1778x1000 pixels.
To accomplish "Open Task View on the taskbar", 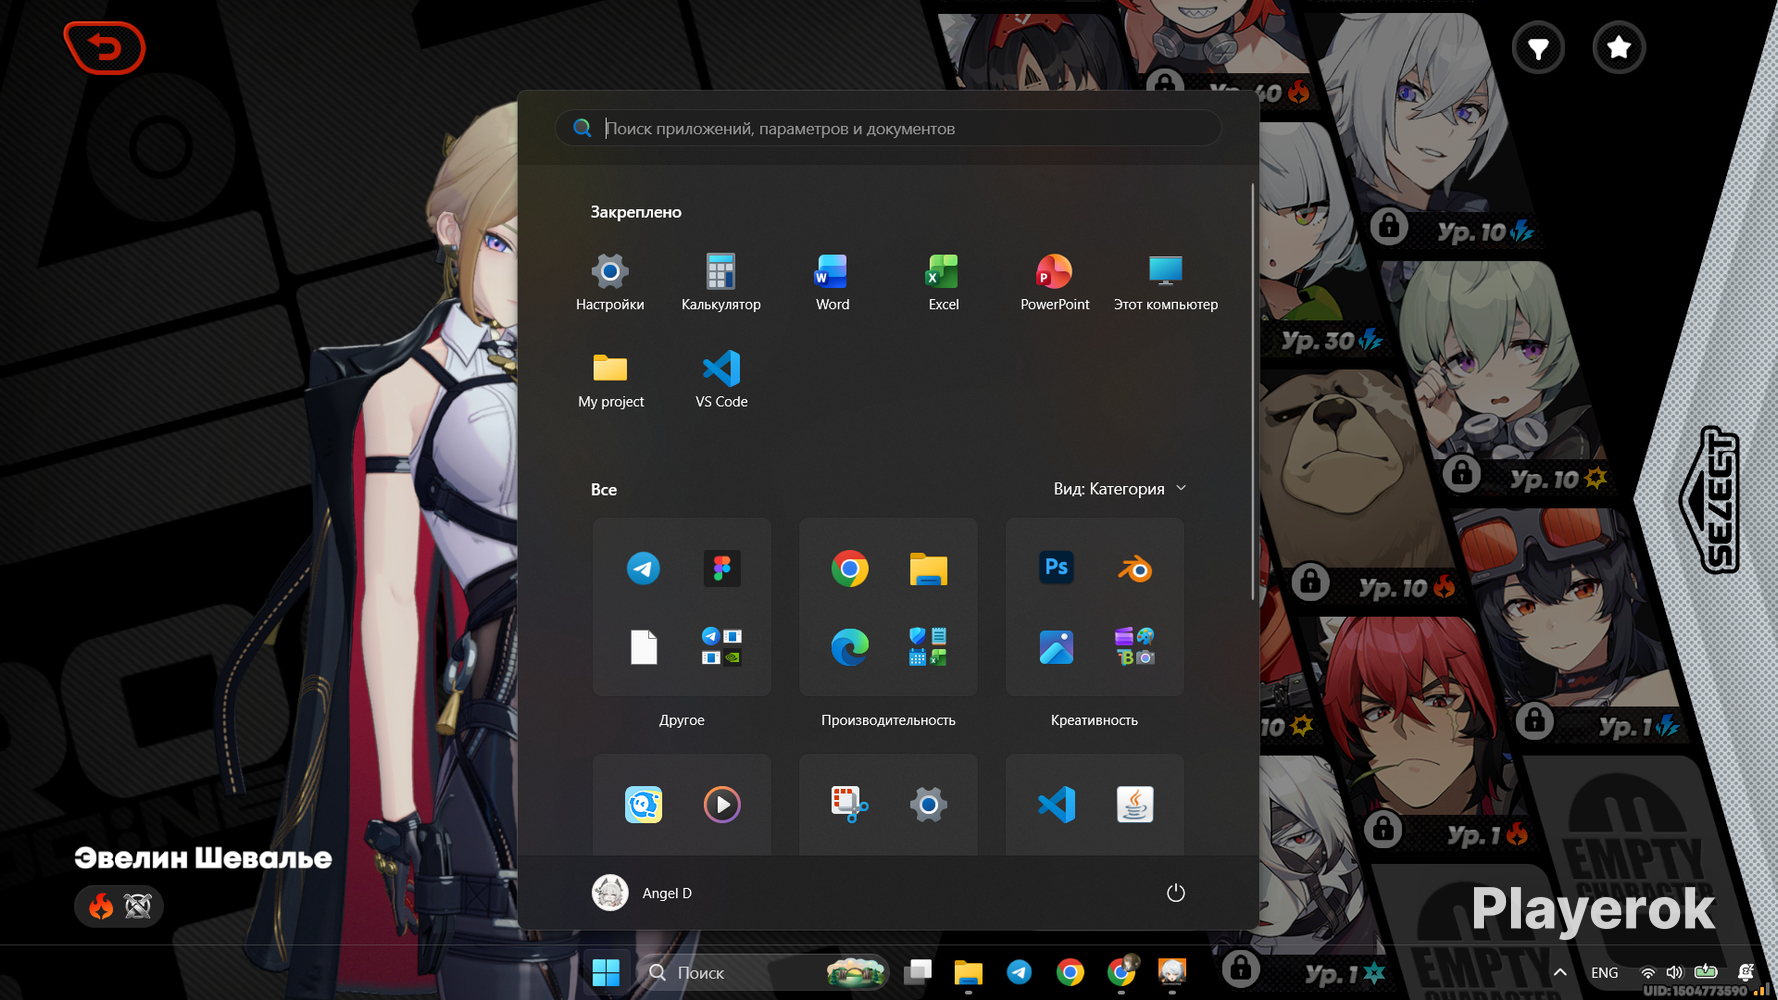I will tap(918, 972).
